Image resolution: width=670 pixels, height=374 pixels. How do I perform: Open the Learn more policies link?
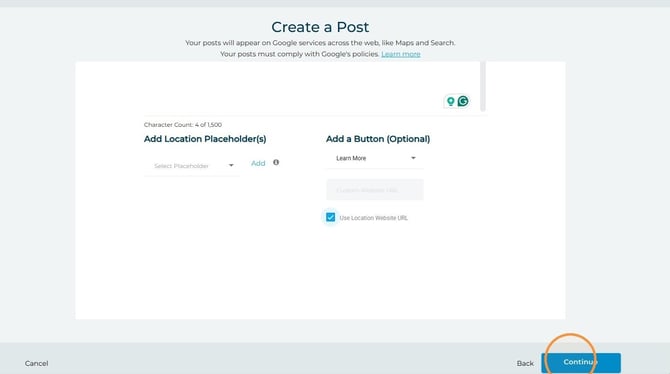click(x=401, y=54)
